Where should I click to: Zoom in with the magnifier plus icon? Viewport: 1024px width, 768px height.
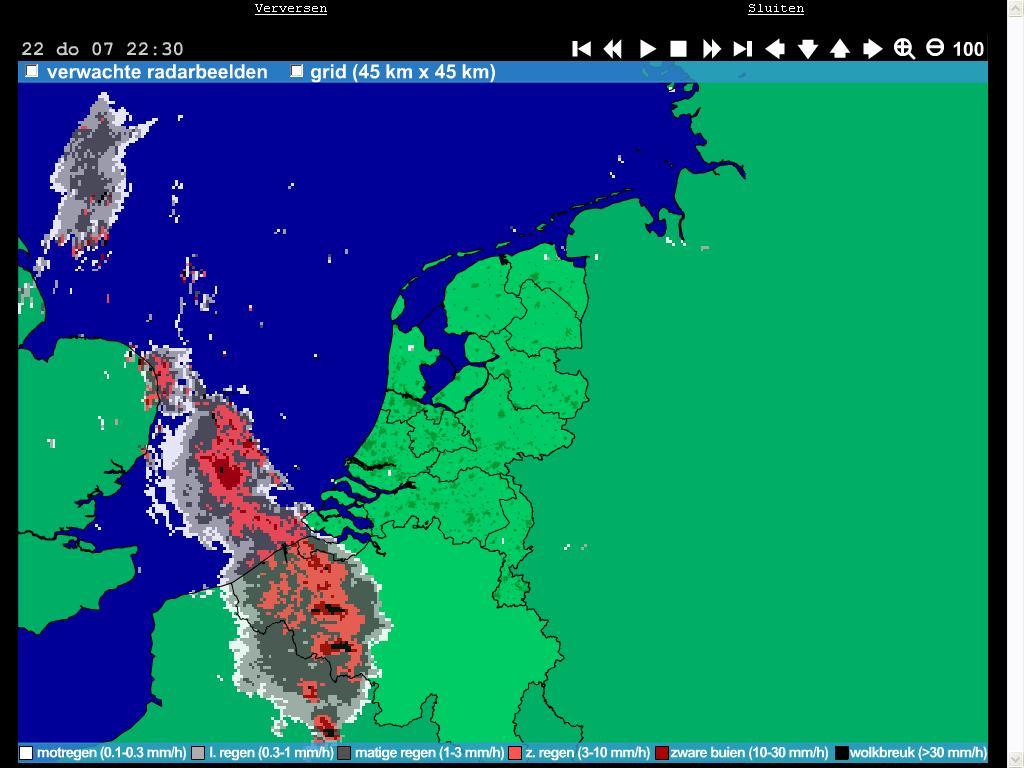tap(904, 49)
